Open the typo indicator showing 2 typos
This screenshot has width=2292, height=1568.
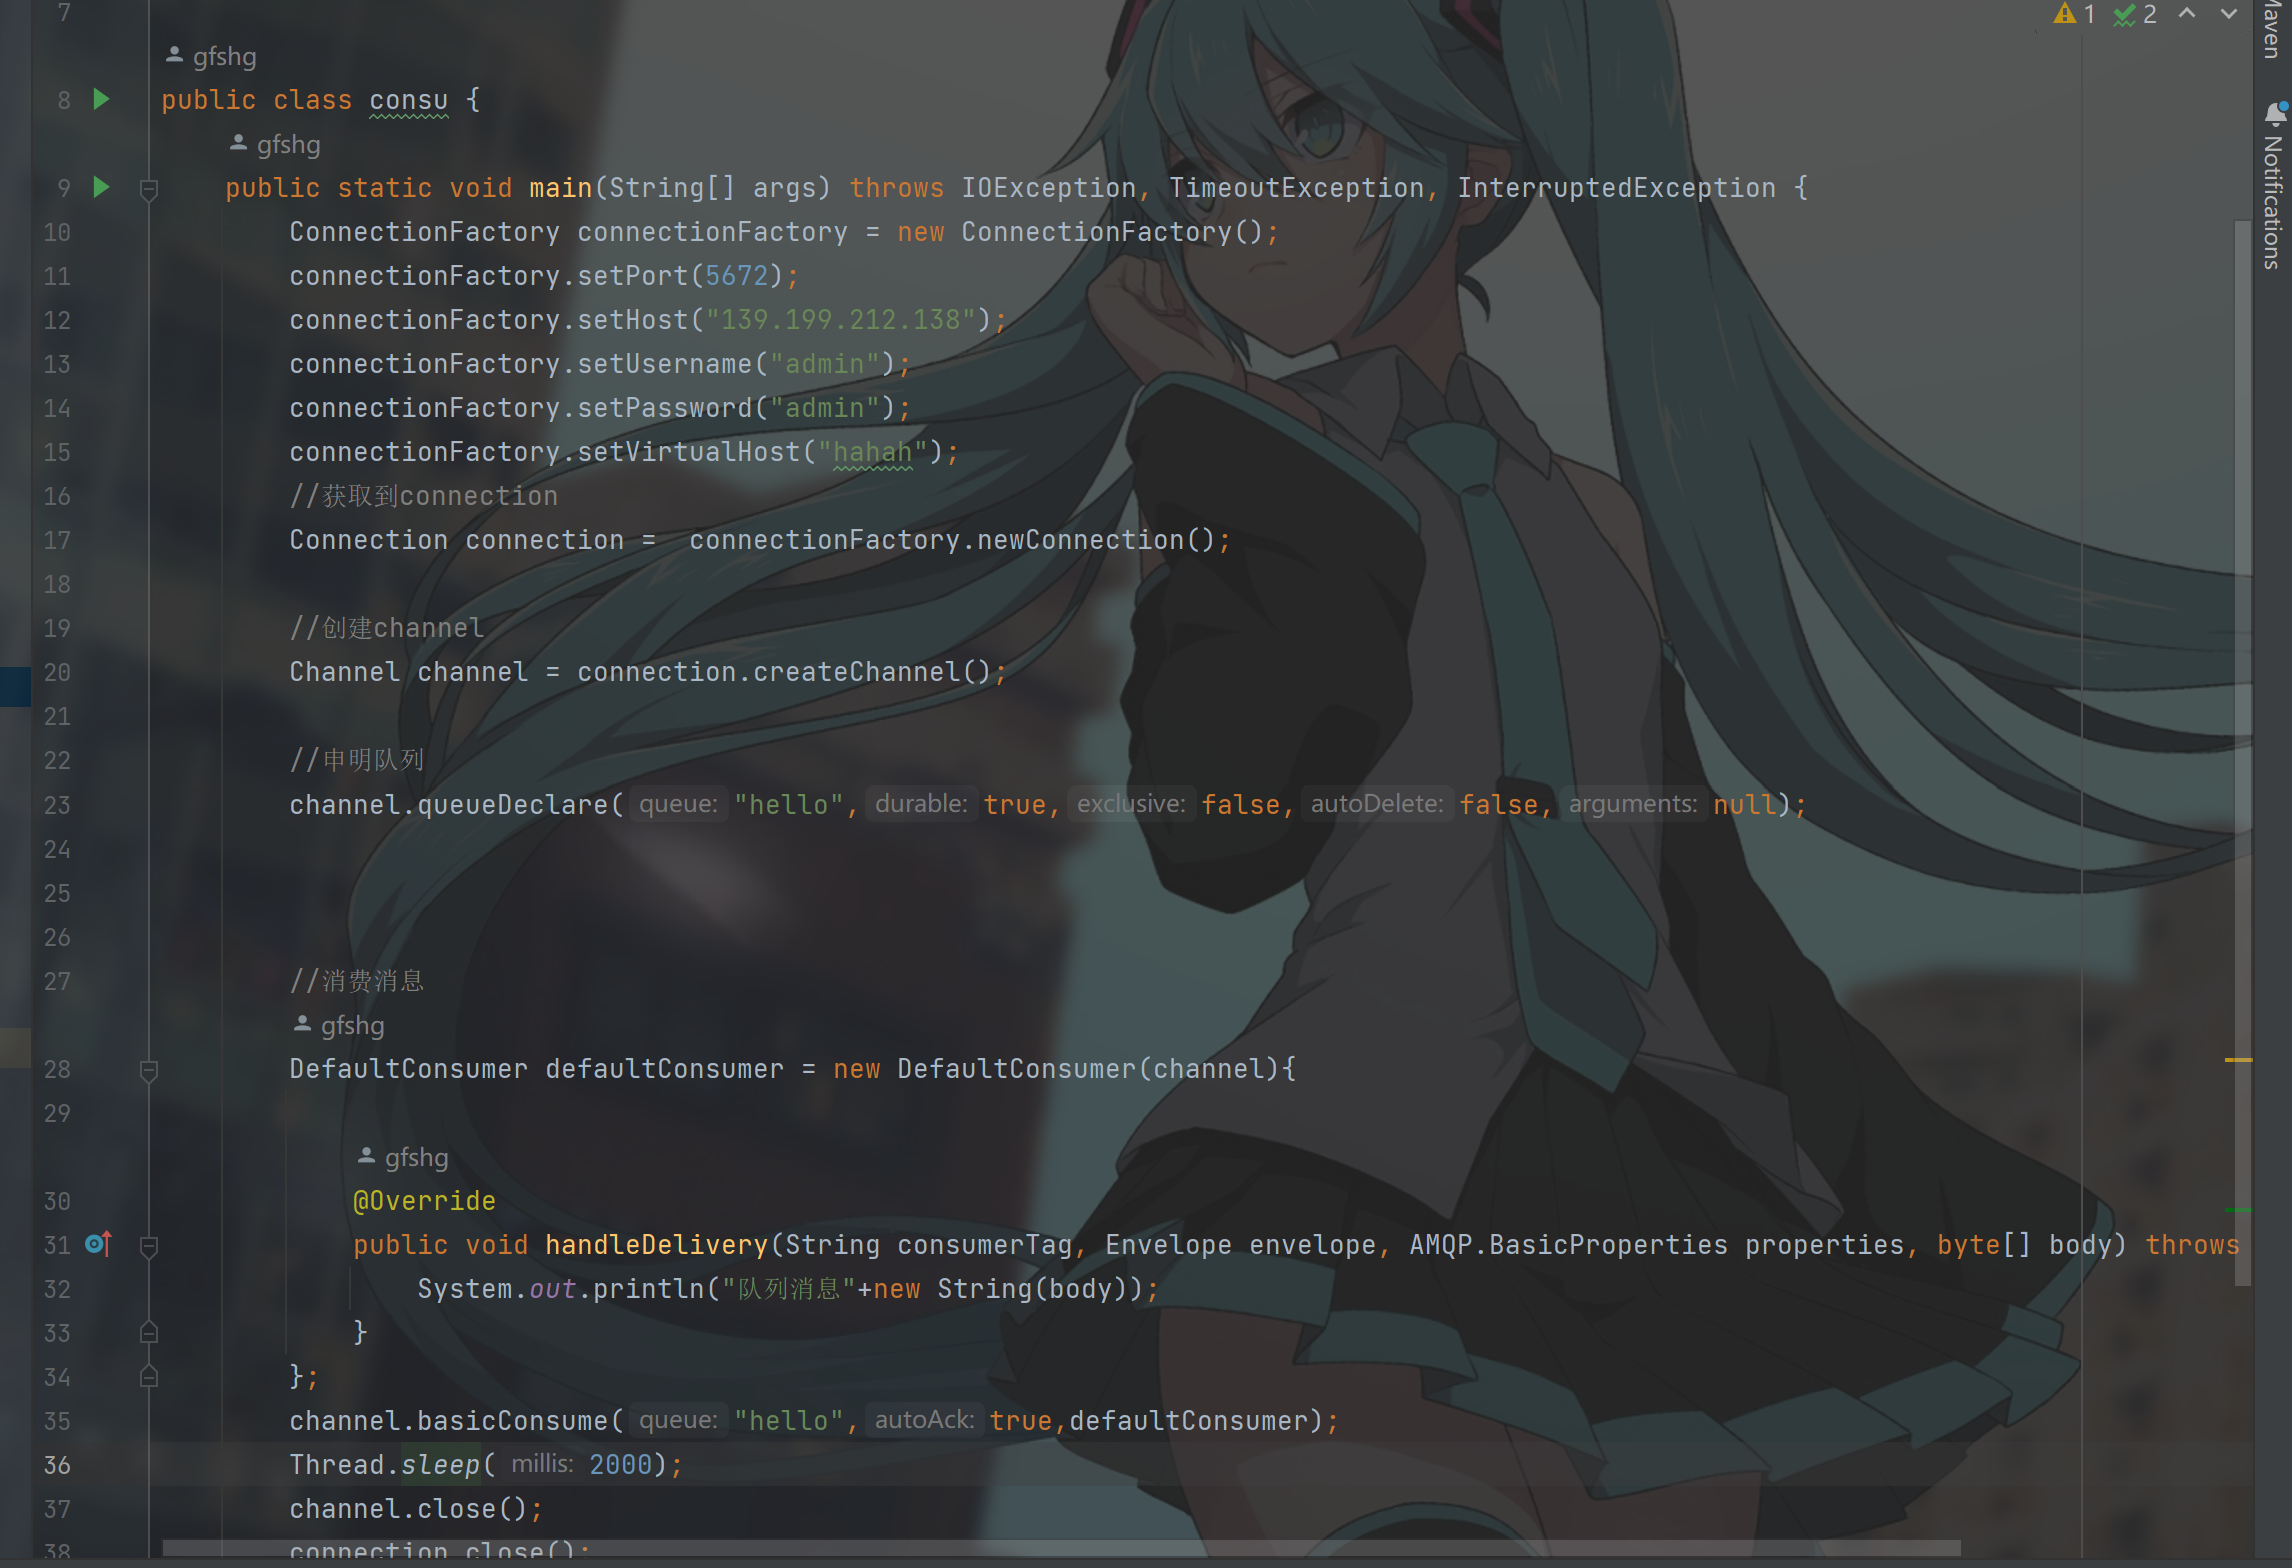(2135, 14)
